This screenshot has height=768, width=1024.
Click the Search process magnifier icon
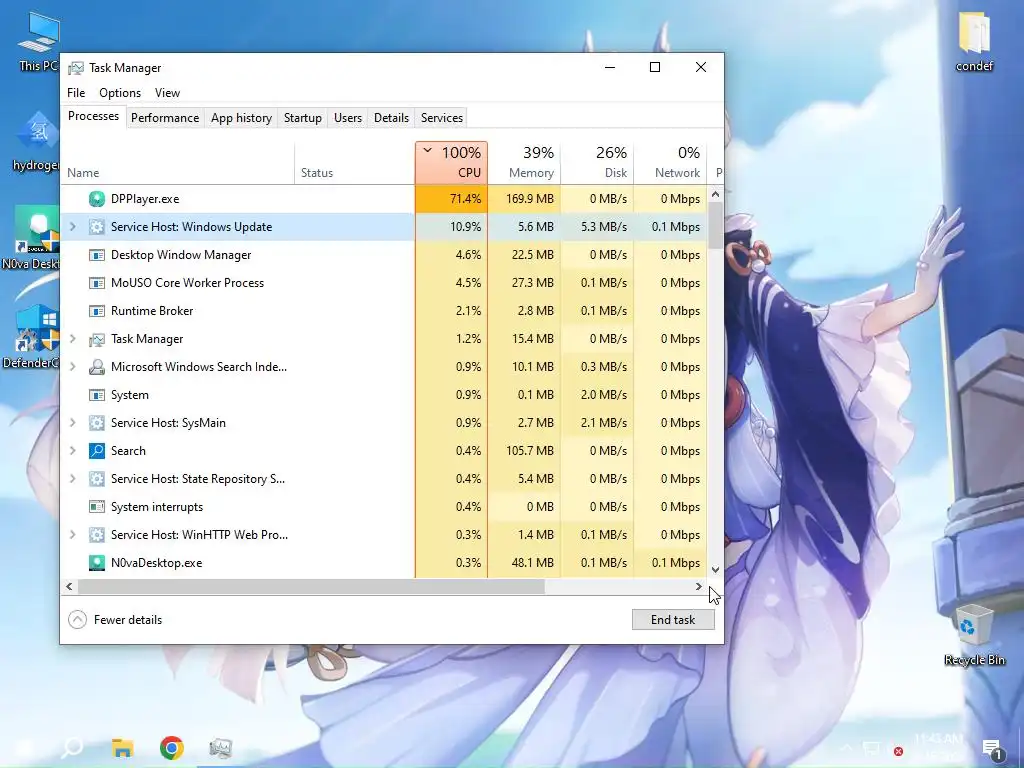tap(97, 451)
